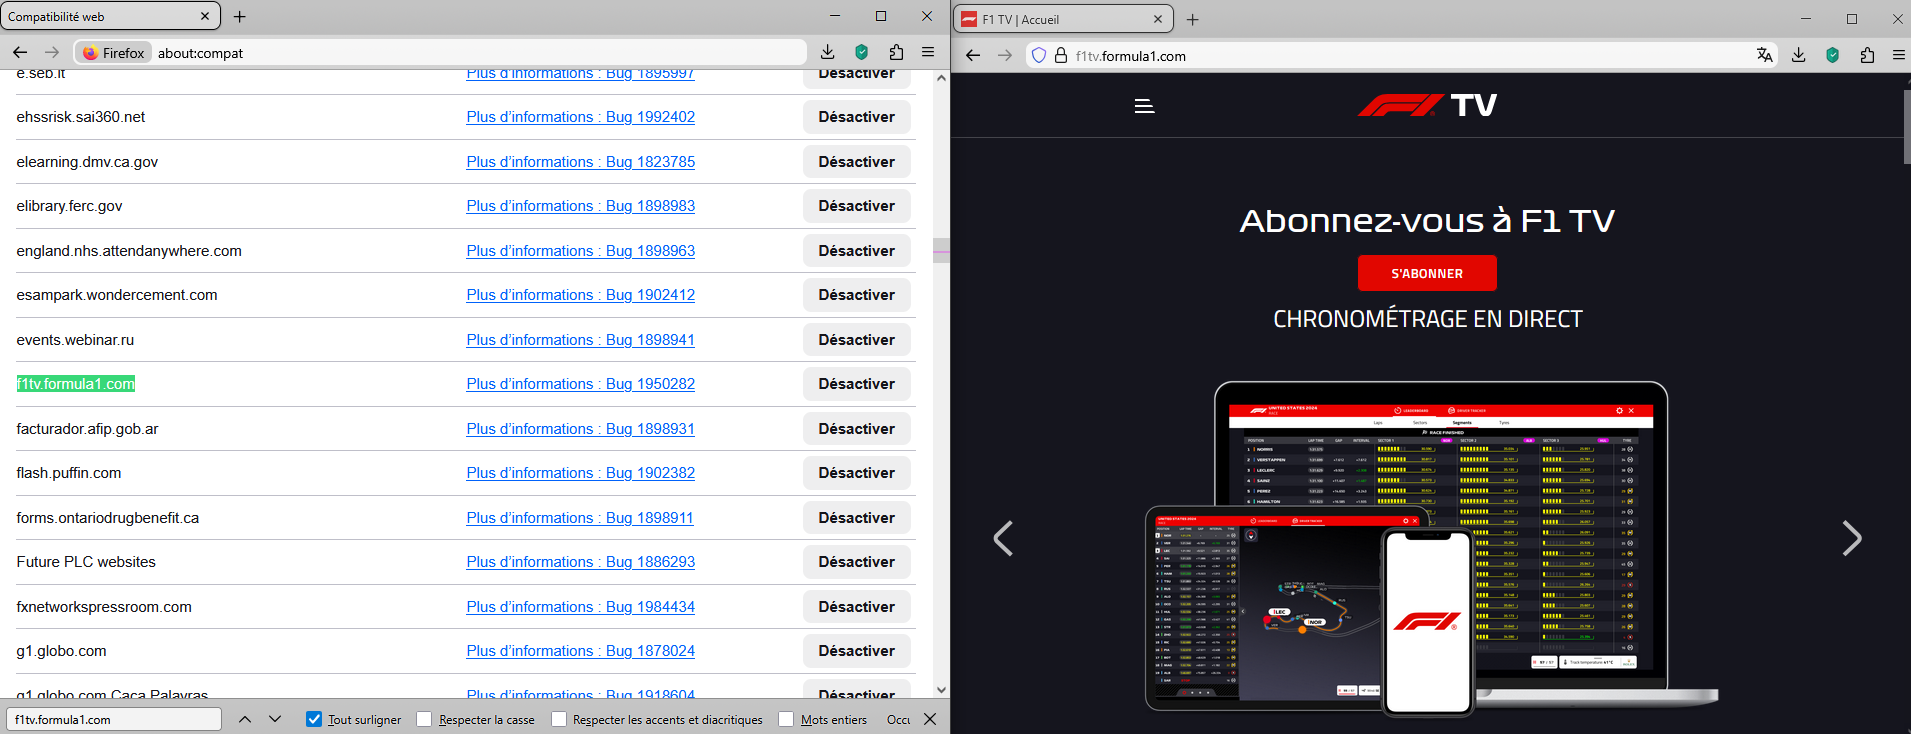Open downloads in the about:compat window
Screen dimensions: 1911x734
tap(827, 52)
